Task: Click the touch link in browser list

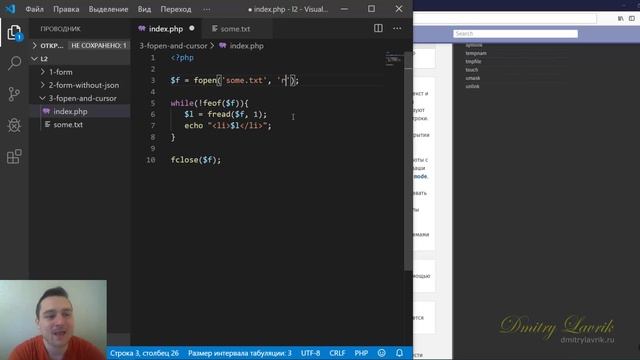Action: (x=471, y=70)
